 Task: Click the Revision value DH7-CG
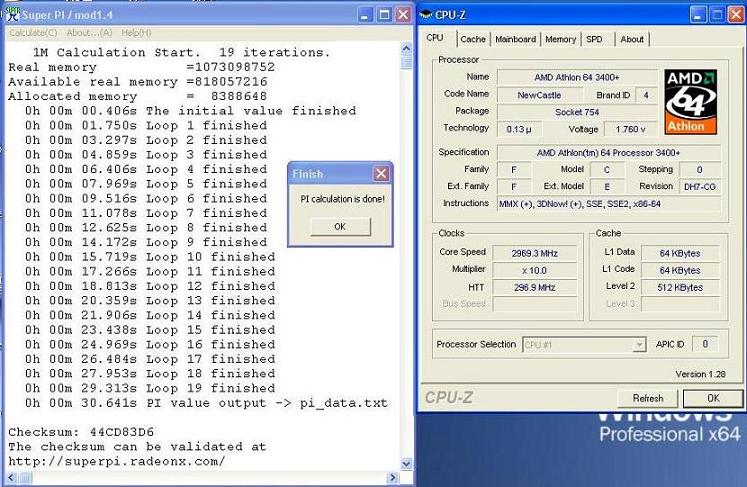point(699,186)
